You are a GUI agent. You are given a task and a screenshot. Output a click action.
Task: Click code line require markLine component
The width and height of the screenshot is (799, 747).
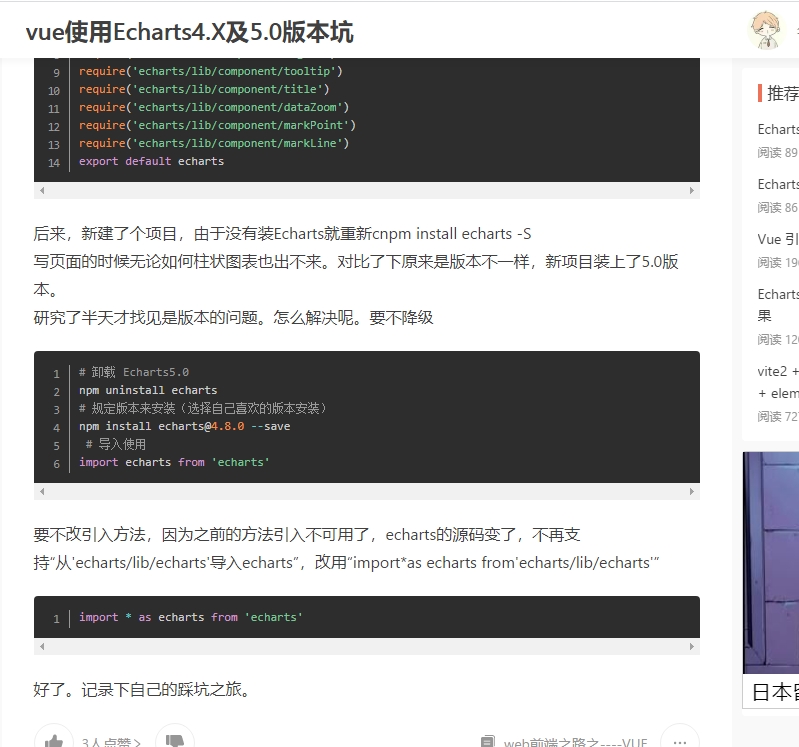[214, 144]
